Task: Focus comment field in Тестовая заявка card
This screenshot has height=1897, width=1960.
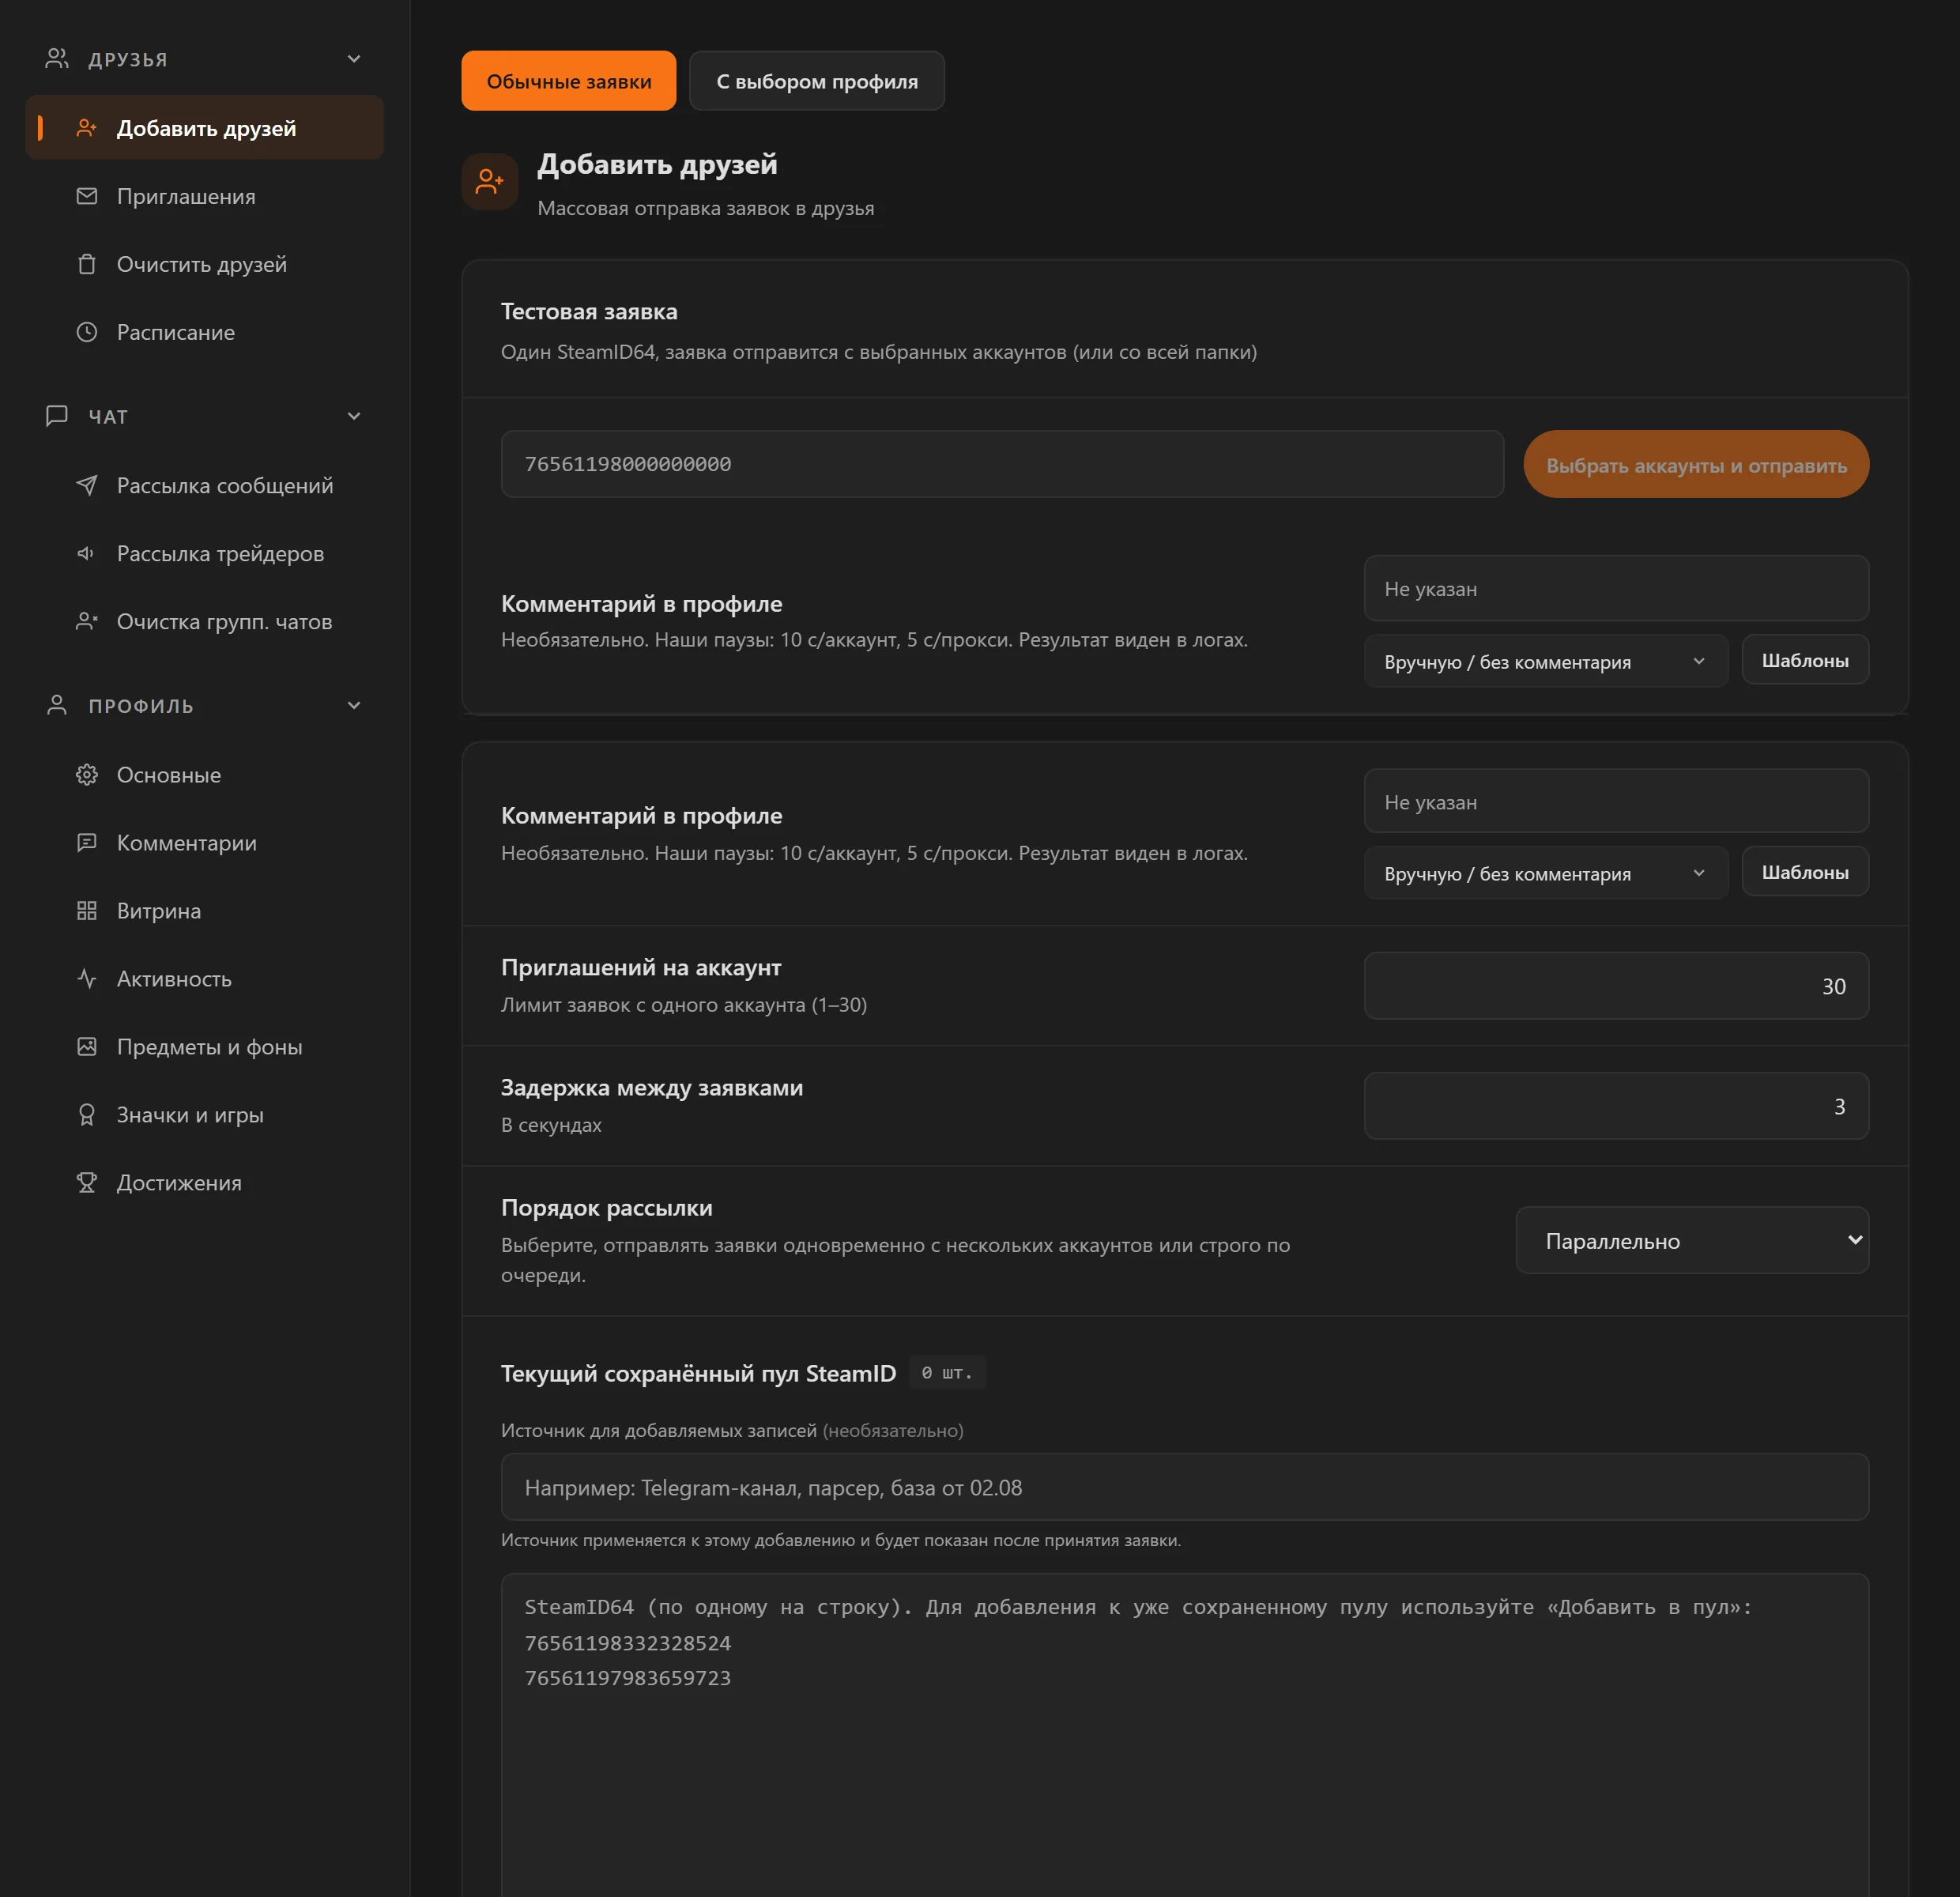Action: [1616, 588]
